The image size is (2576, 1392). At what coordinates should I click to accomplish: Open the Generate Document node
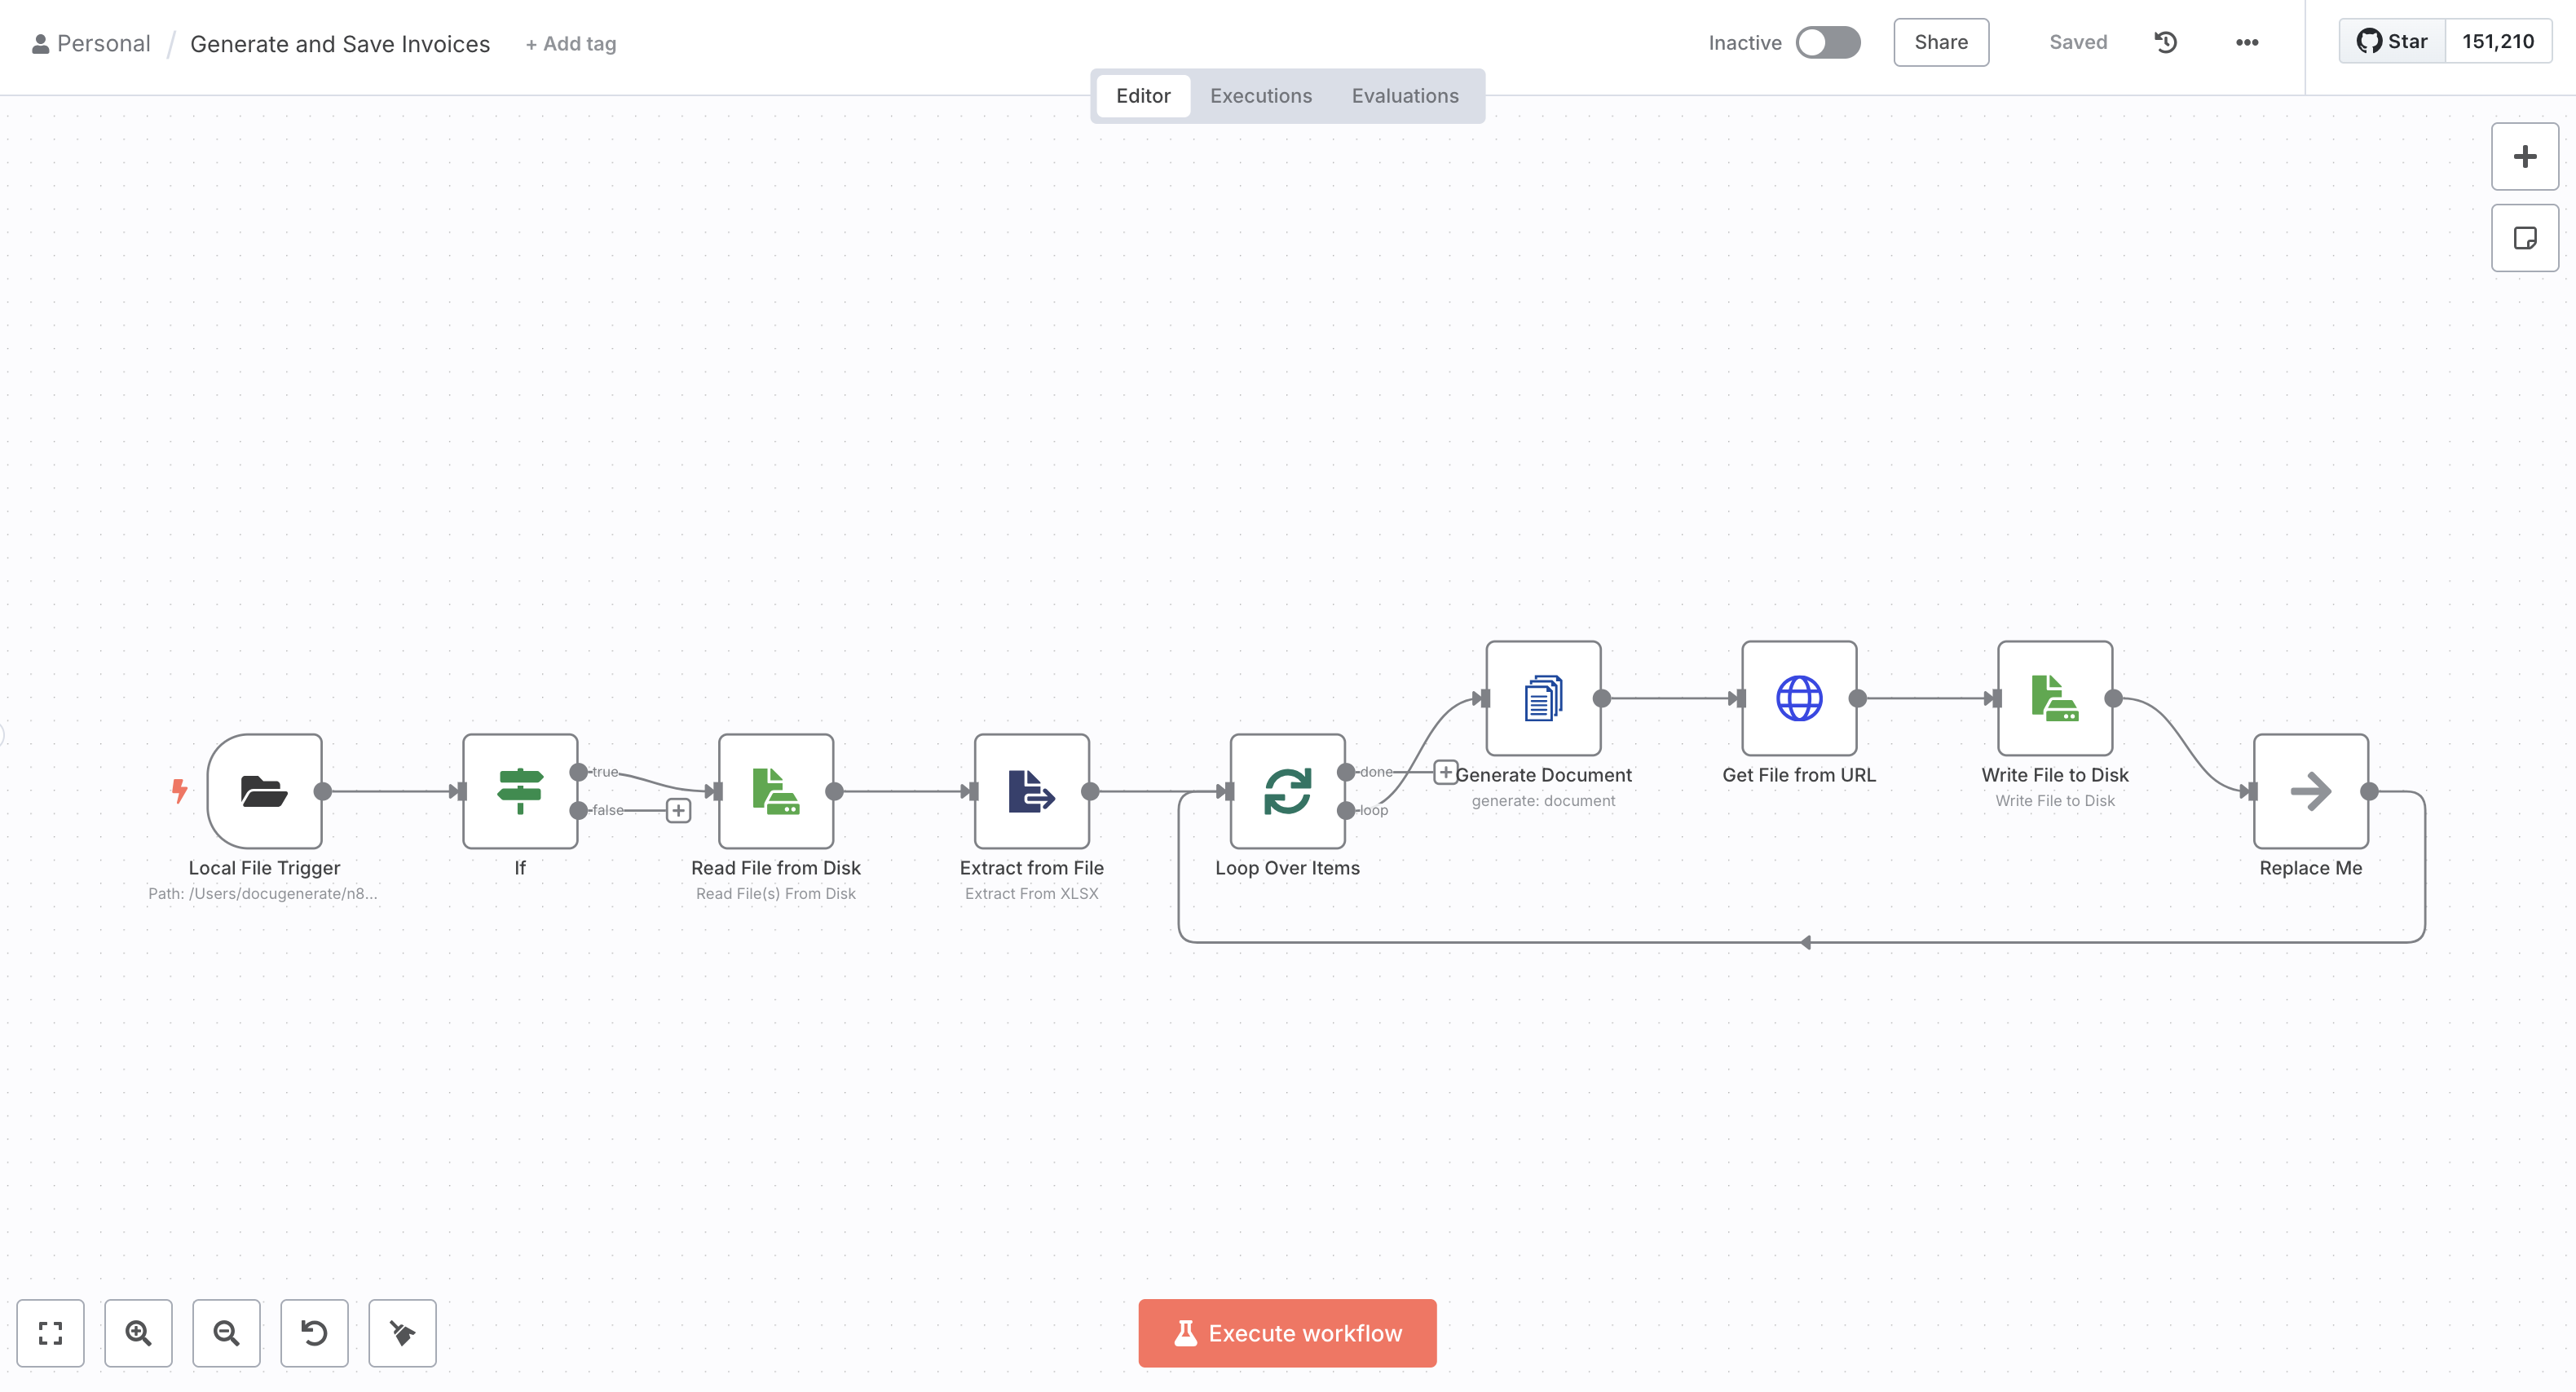click(x=1543, y=698)
